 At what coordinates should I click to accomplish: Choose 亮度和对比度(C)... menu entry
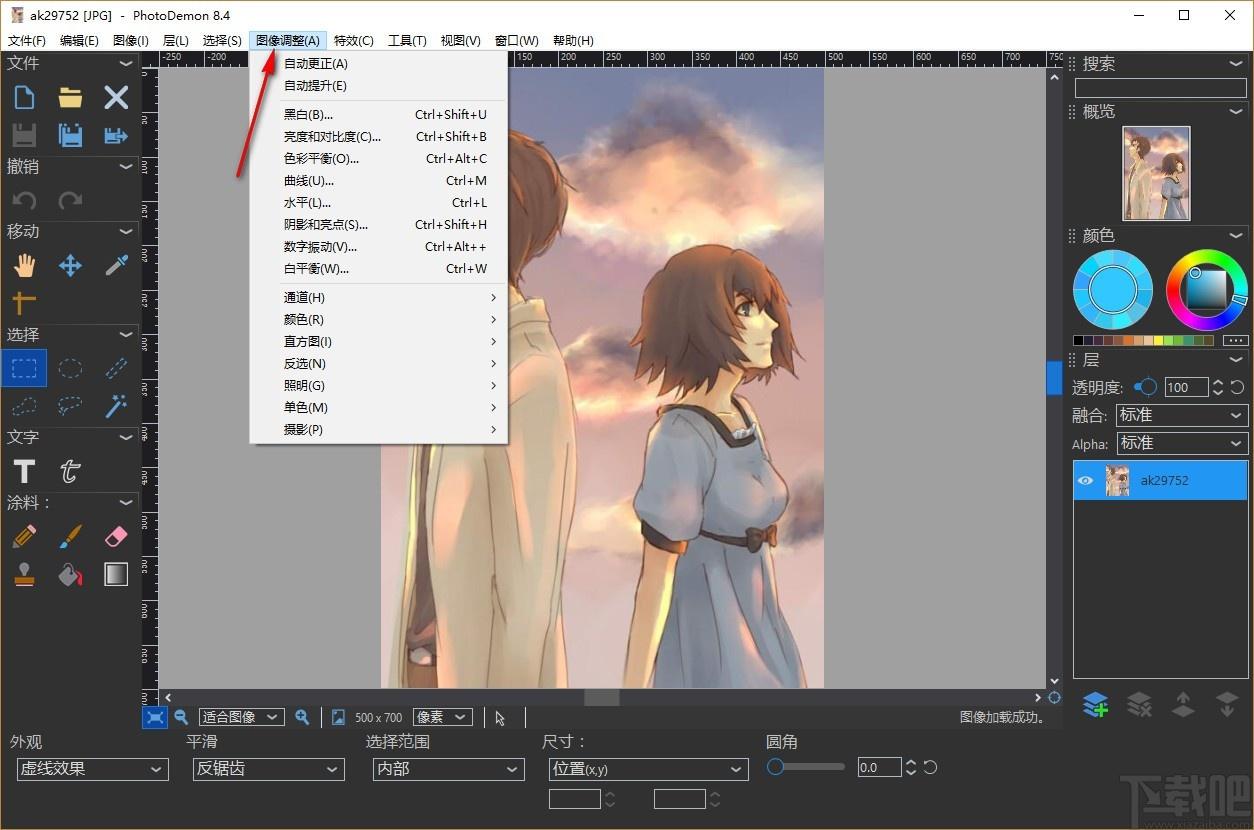click(379, 137)
